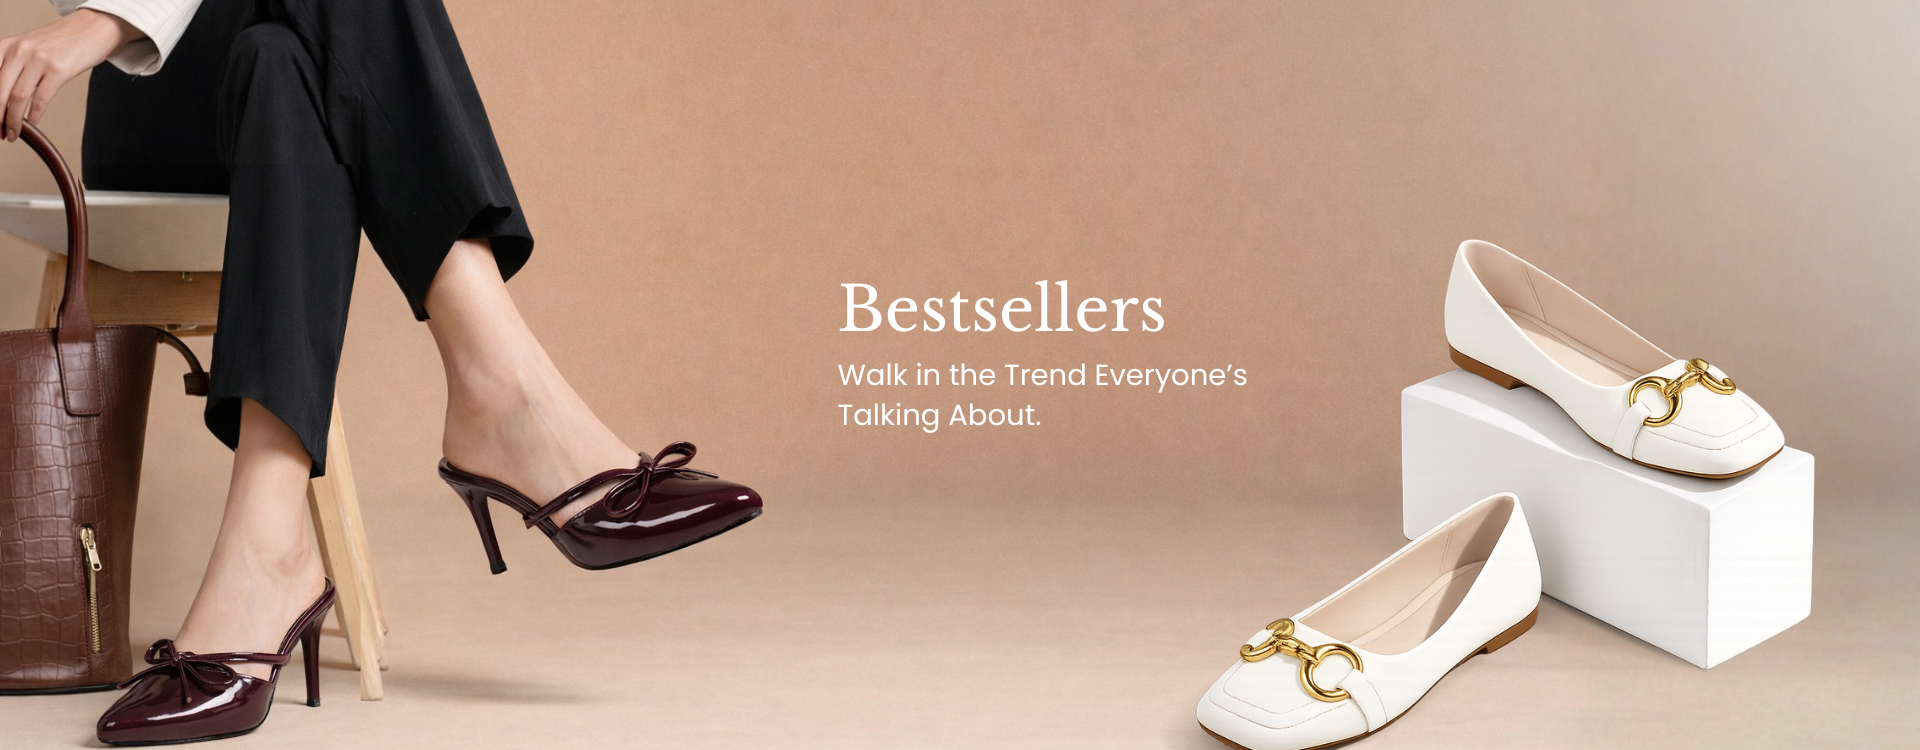Click the gold zipper on the handbag

(92, 590)
